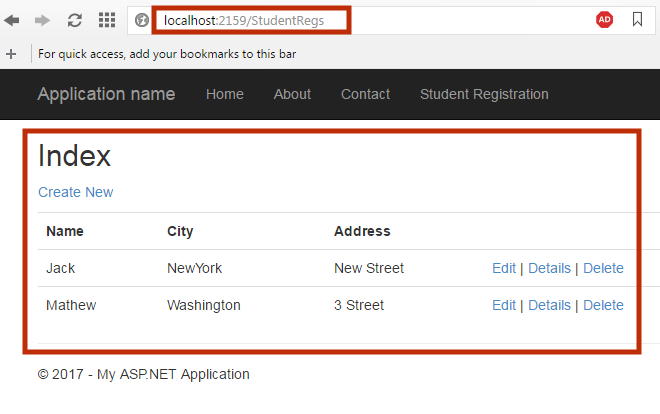
Task: Bookmark this page with the bookmark icon
Action: 637,19
